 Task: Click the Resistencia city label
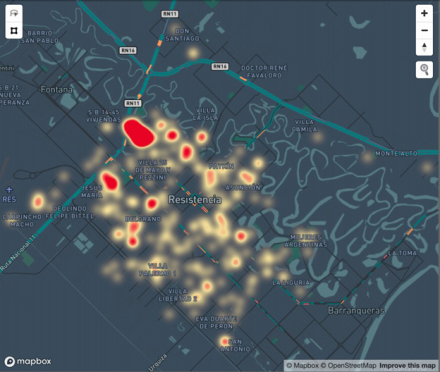(x=195, y=200)
